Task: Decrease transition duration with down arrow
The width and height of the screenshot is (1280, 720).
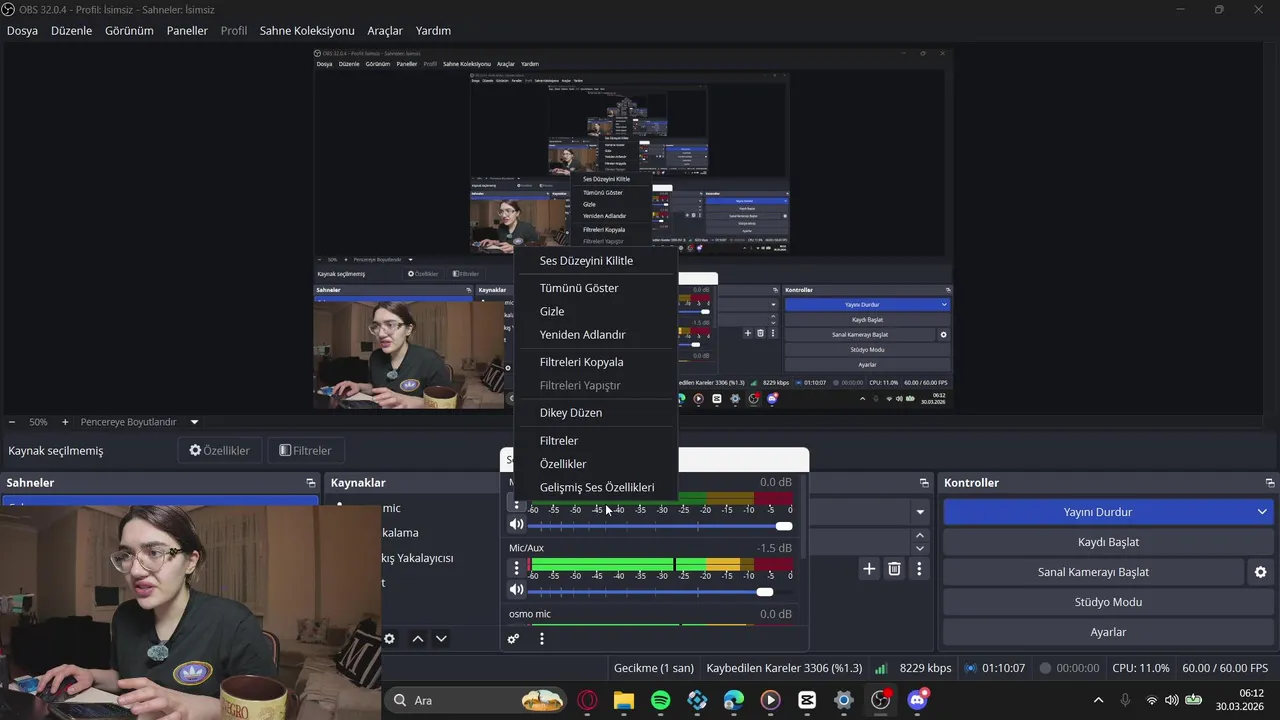Action: (x=920, y=548)
